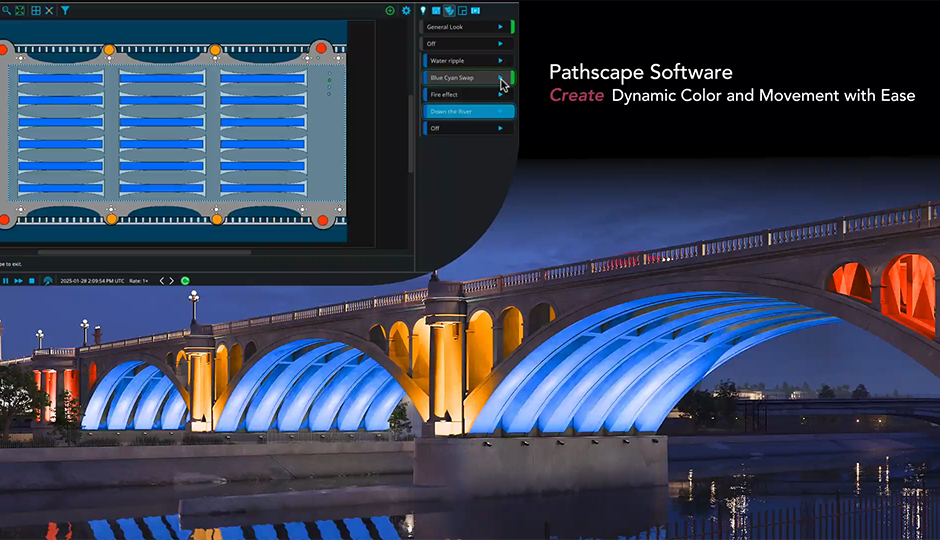Click the green refresh icon in playback bar
The image size is (940, 540).
click(x=185, y=281)
